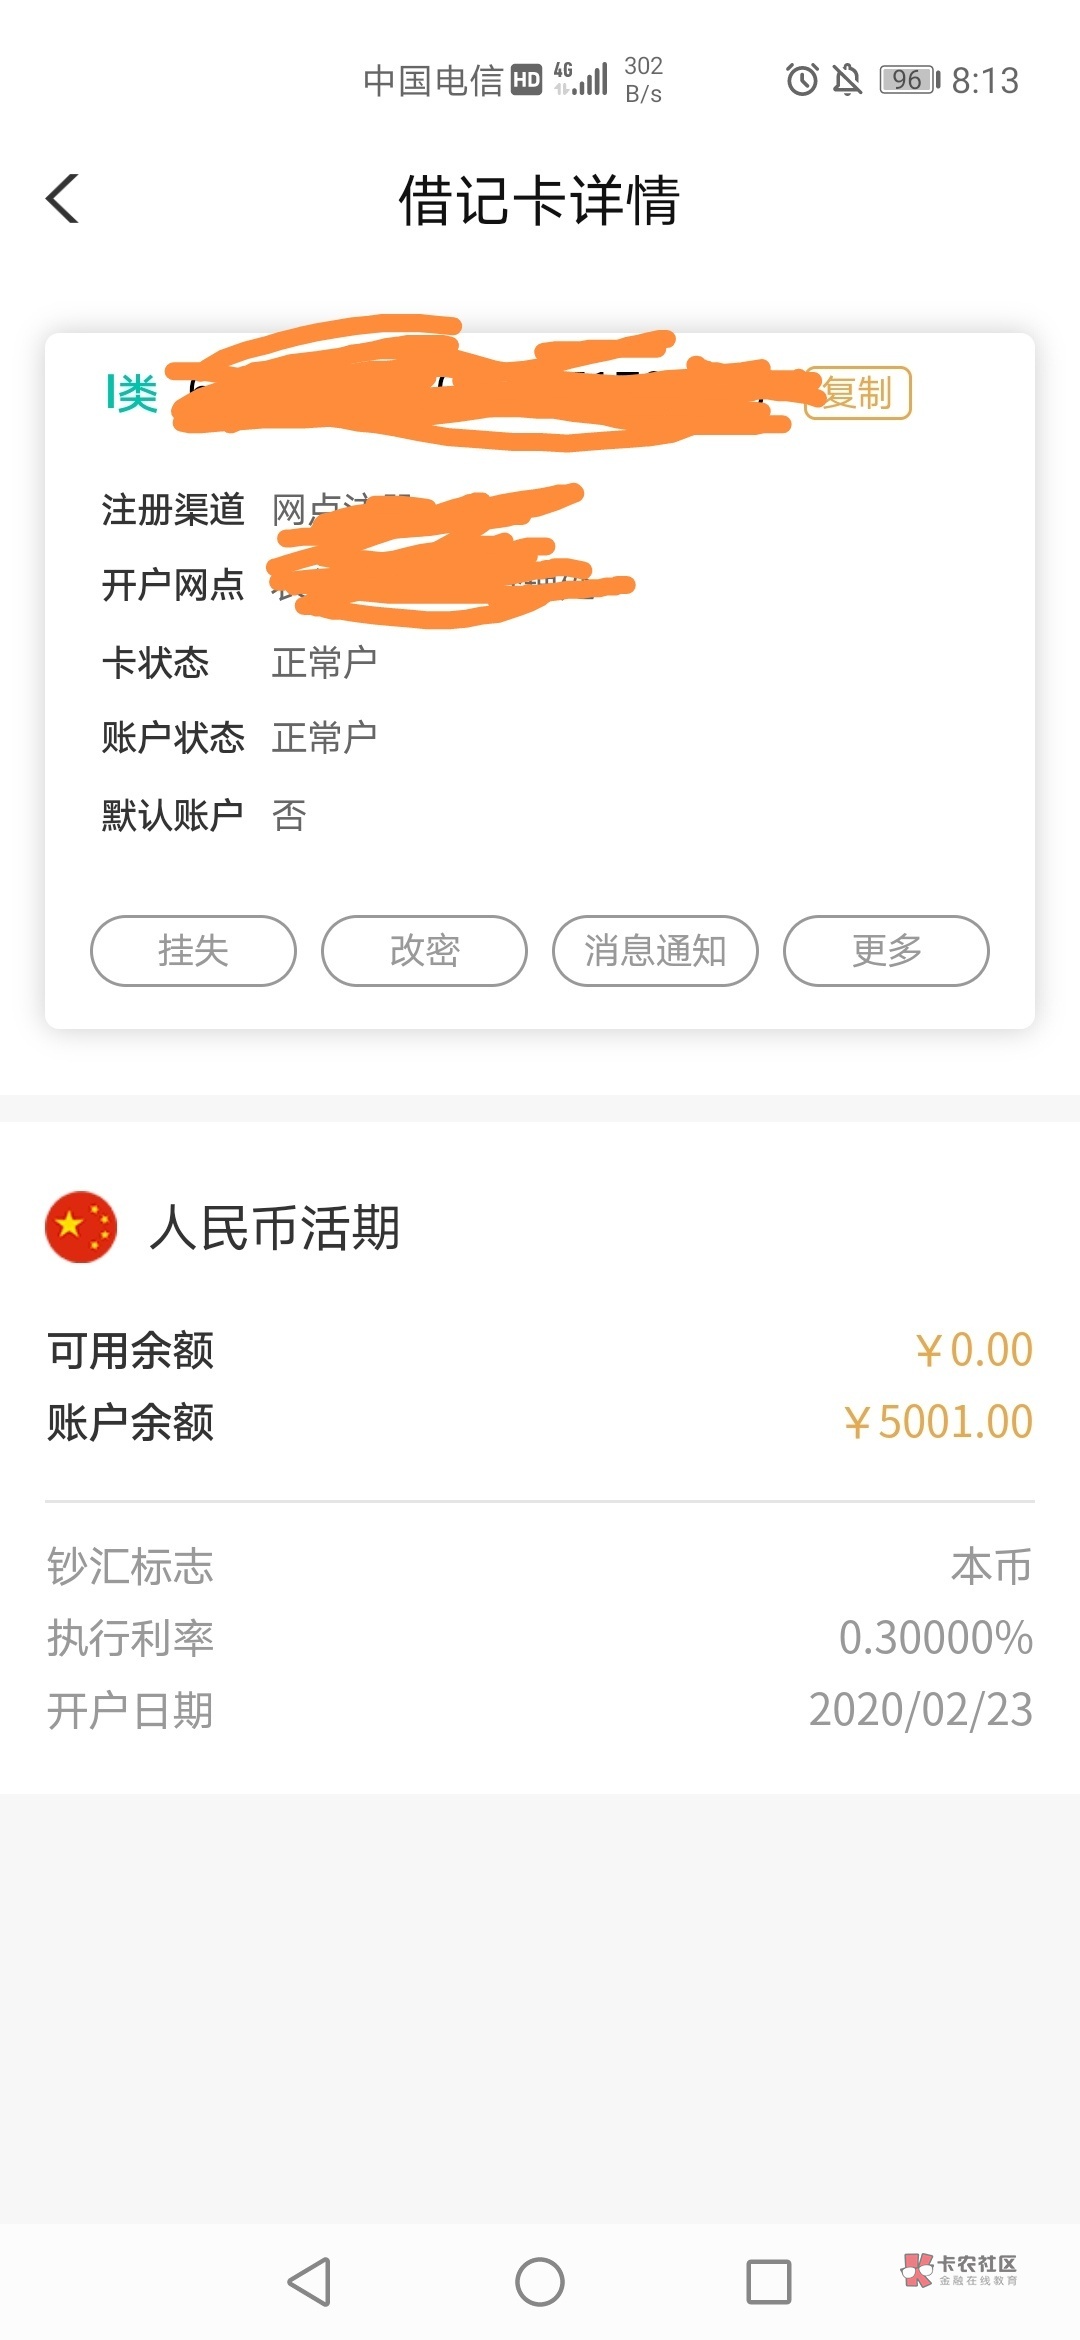Tap the Chinese flag currency icon
Screen dimensions: 1080x2340
(x=81, y=1227)
